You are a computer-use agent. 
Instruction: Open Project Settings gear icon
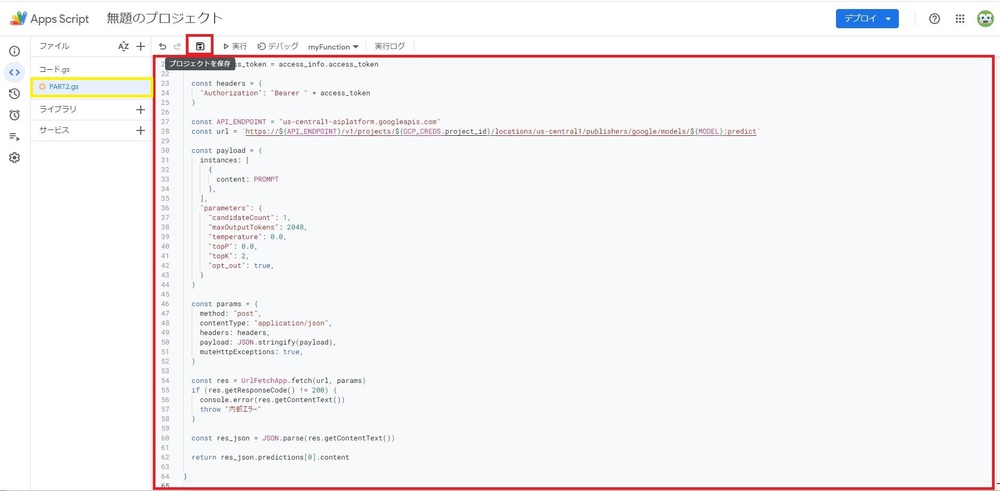point(15,158)
